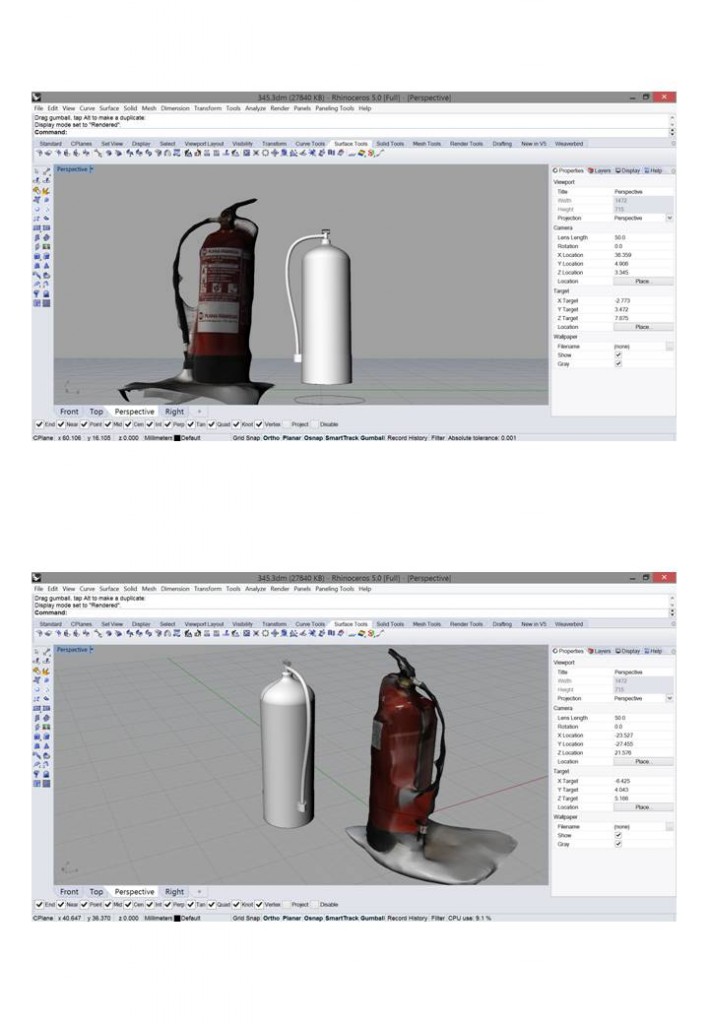Image resolution: width=709 pixels, height=1024 pixels.
Task: Toggle the Gray wallpaper checkbox in lower window
Action: [x=618, y=843]
